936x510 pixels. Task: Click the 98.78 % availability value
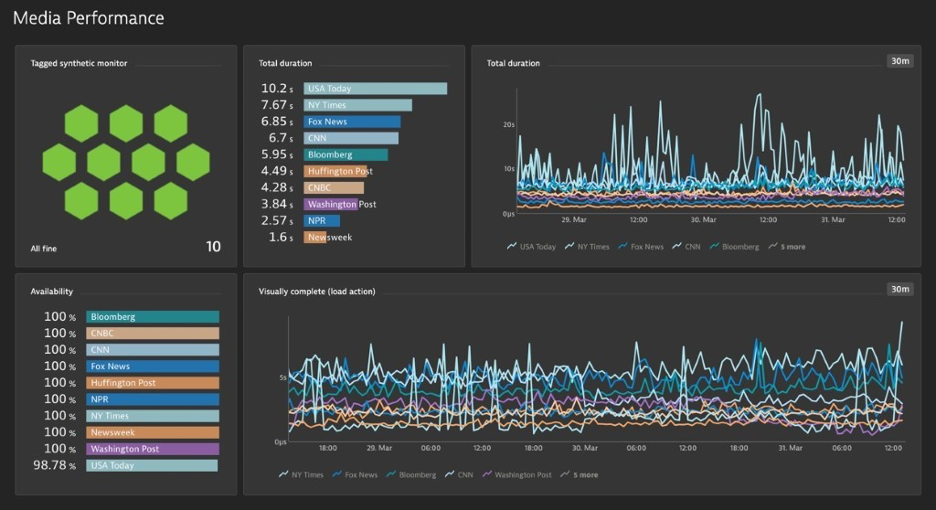54,465
